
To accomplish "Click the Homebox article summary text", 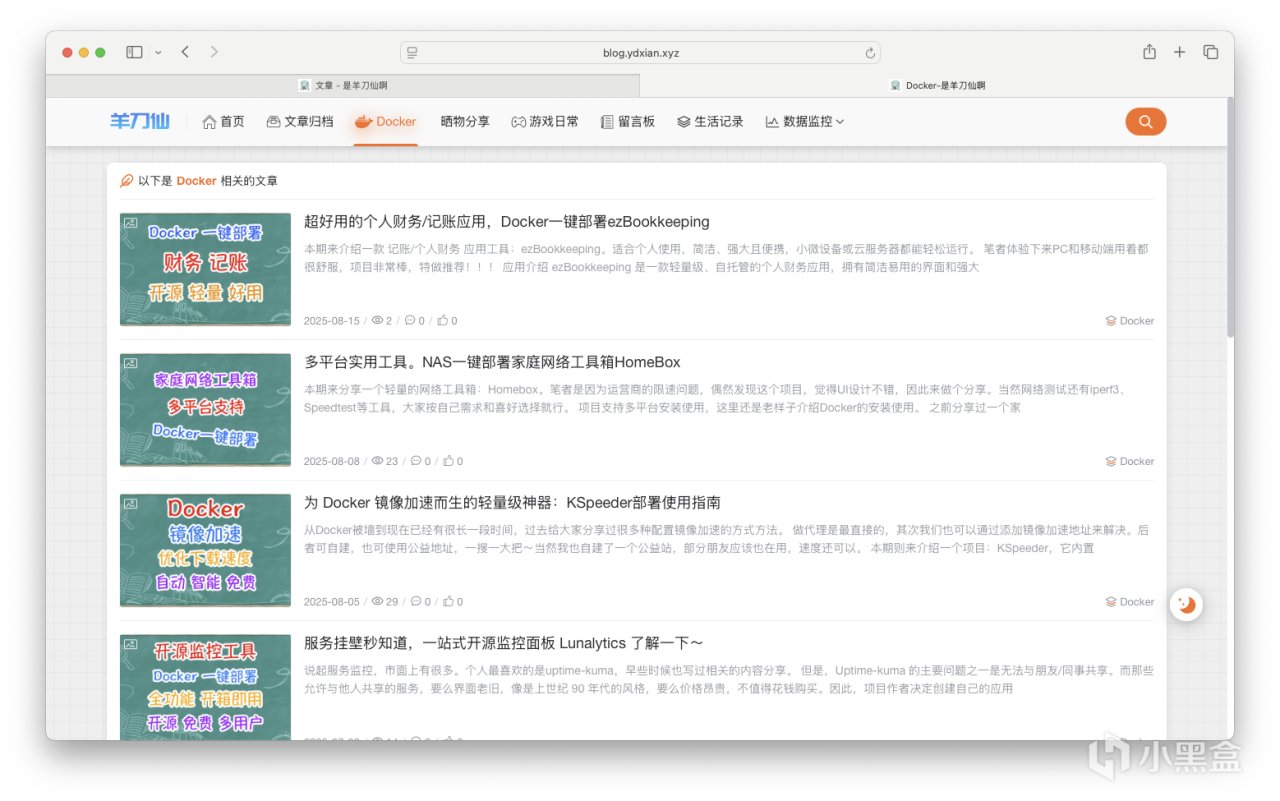I will pos(717,398).
